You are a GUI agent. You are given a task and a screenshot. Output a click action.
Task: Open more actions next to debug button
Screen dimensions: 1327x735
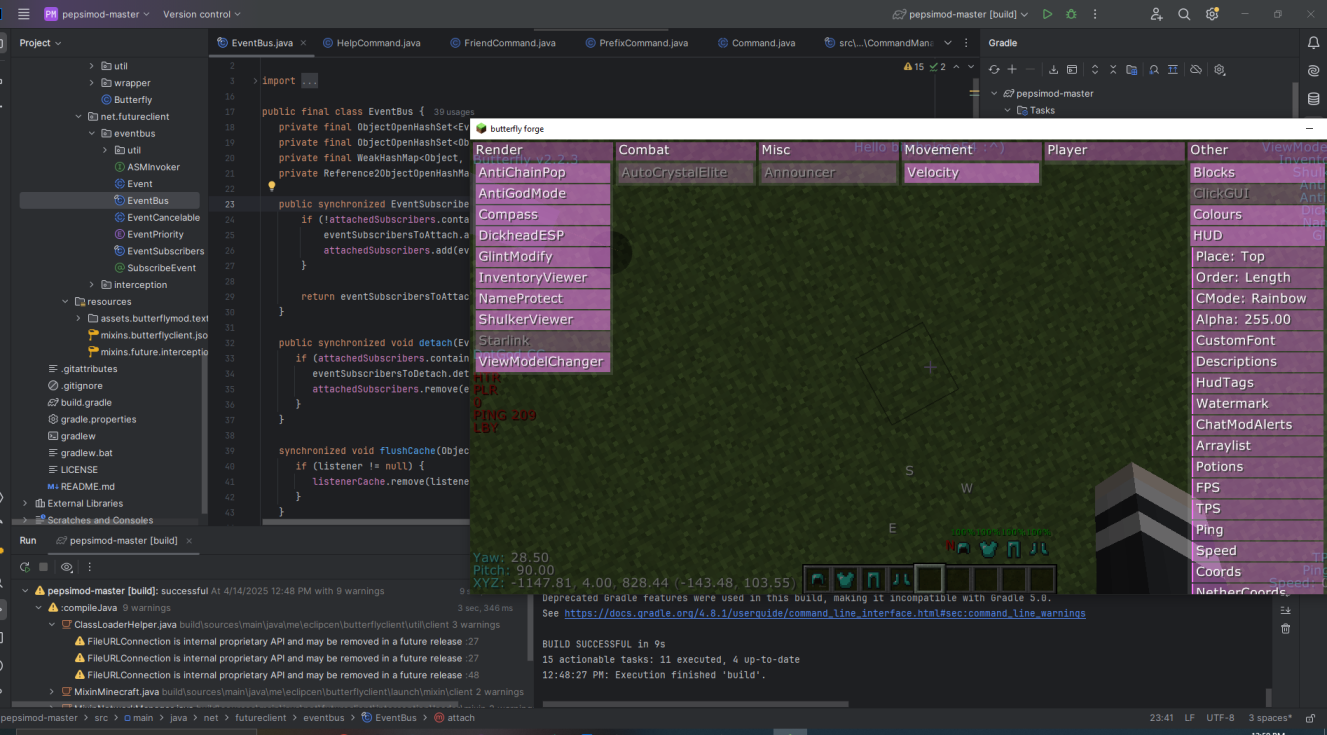point(1096,14)
